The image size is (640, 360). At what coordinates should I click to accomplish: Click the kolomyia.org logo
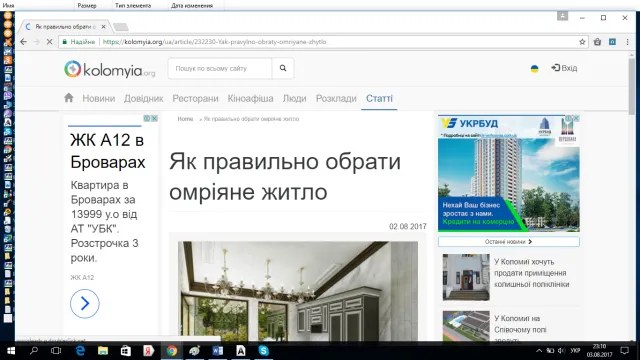click(109, 69)
